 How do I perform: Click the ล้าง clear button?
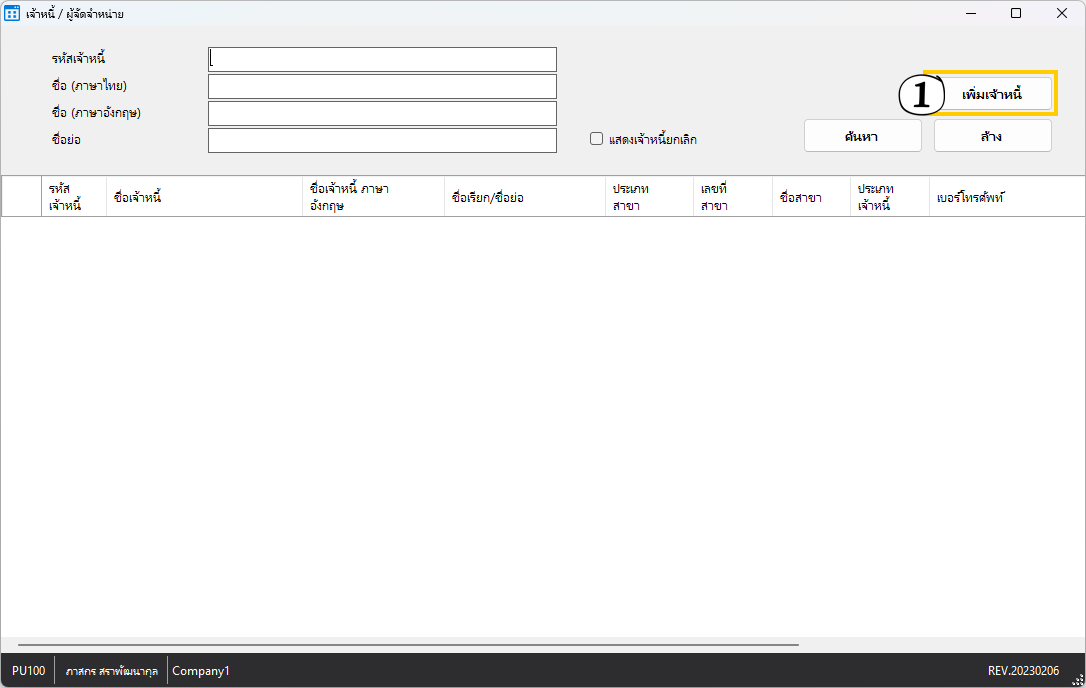click(992, 136)
